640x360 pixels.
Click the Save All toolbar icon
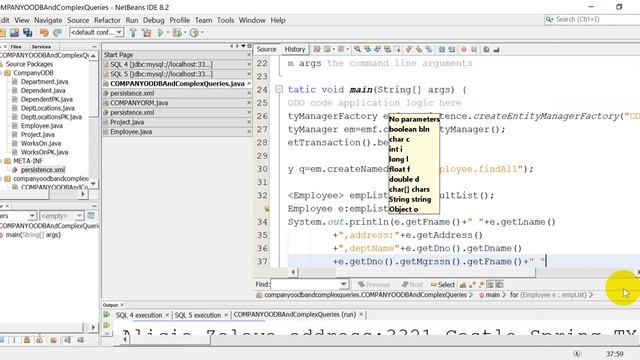pyautogui.click(x=27, y=33)
